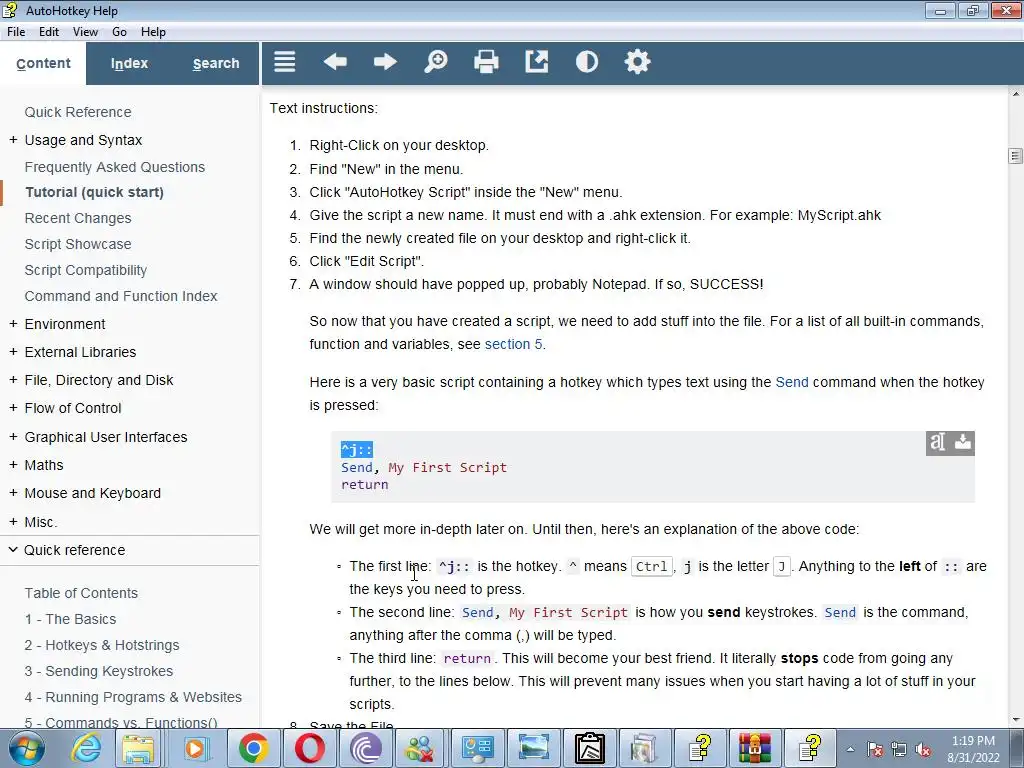Open the Help menu
This screenshot has width=1024, height=768.
coord(153,32)
